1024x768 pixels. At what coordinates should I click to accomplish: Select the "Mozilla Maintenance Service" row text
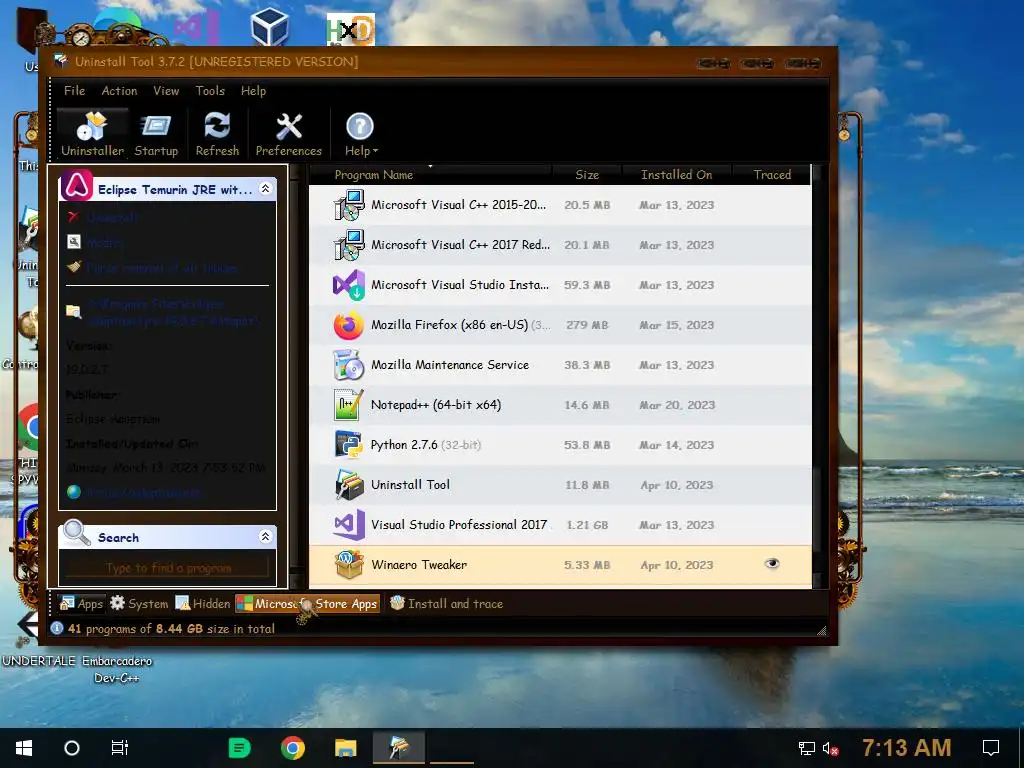(450, 365)
